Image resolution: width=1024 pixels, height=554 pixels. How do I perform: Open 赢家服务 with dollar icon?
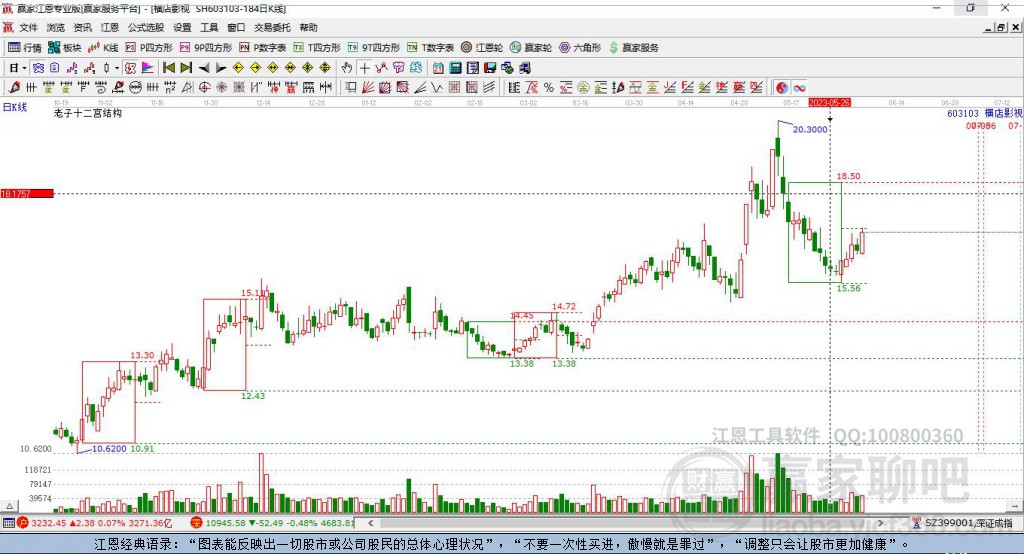[x=633, y=48]
